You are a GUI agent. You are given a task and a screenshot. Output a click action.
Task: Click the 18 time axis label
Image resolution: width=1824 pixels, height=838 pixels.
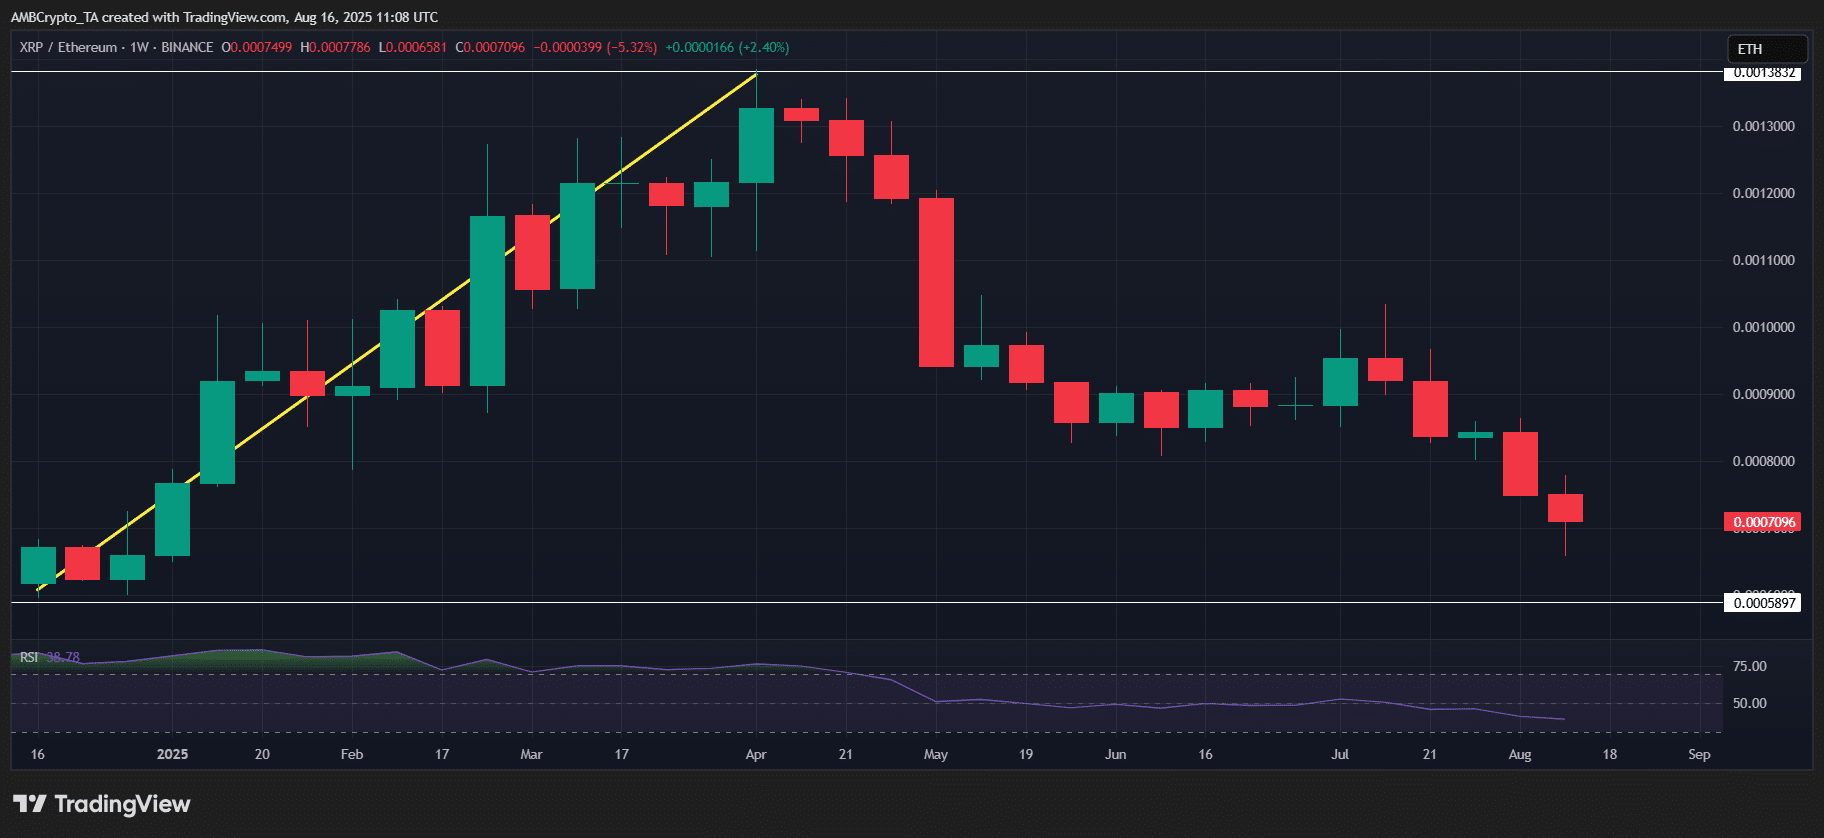tap(1610, 754)
